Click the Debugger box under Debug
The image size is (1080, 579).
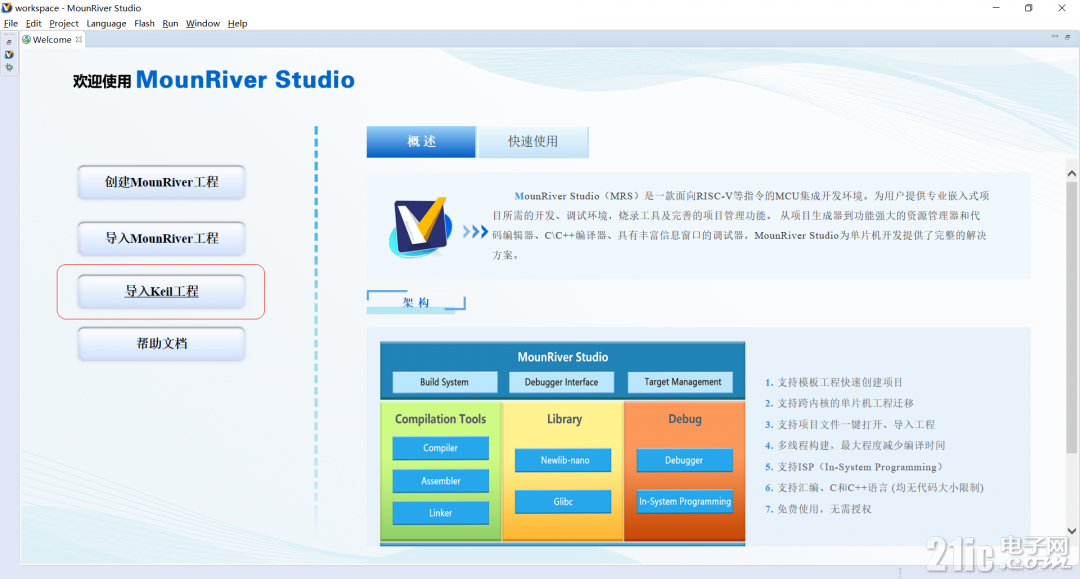pos(684,461)
